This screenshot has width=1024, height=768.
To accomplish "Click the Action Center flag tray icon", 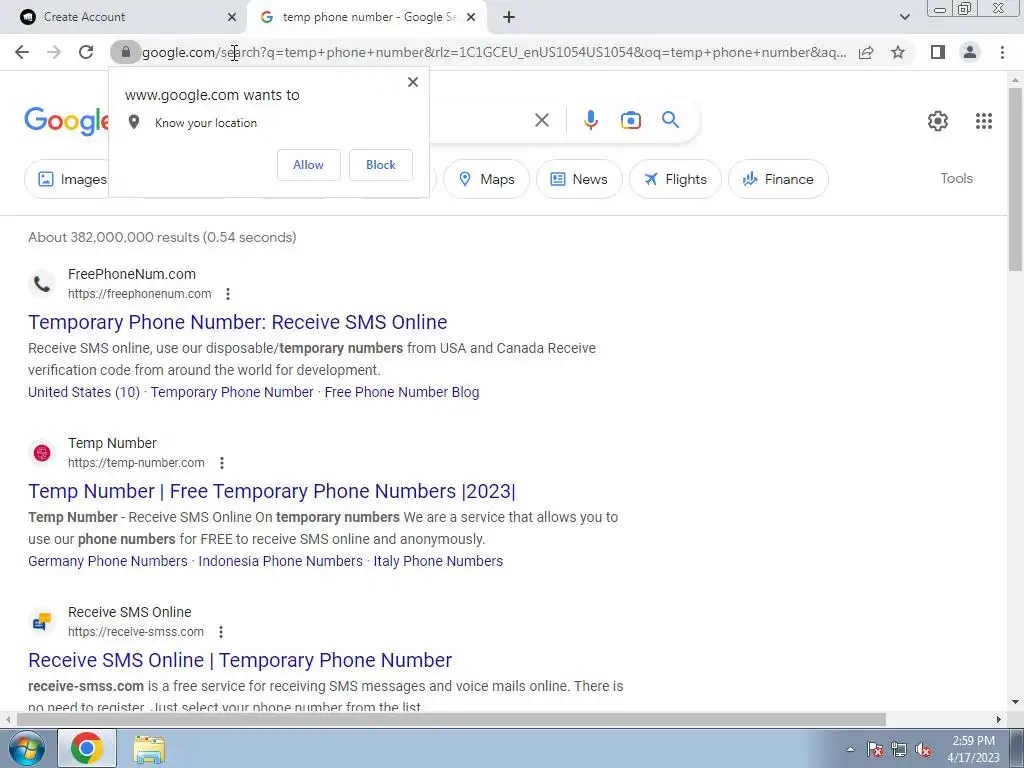I will click(x=875, y=749).
